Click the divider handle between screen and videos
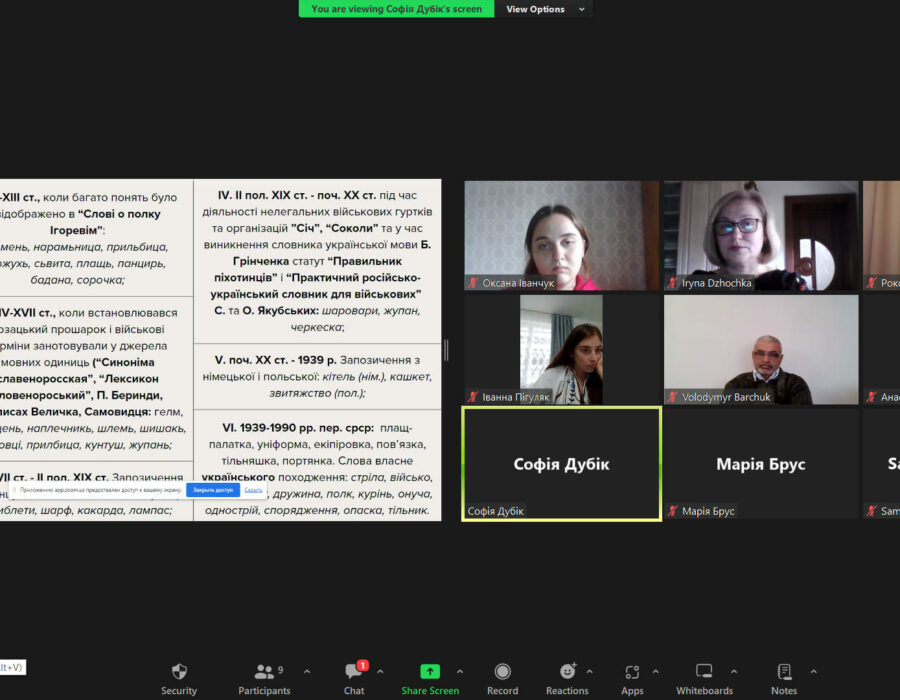The width and height of the screenshot is (900, 700). pyautogui.click(x=446, y=350)
